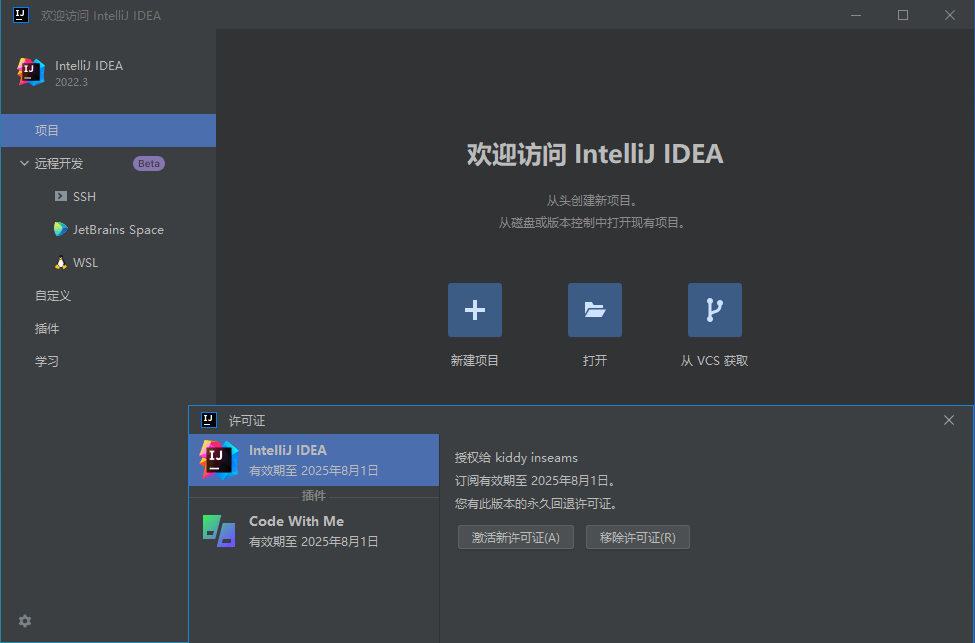The width and height of the screenshot is (975, 643).
Task: Click the JetBrains Space logo icon
Action: [60, 229]
